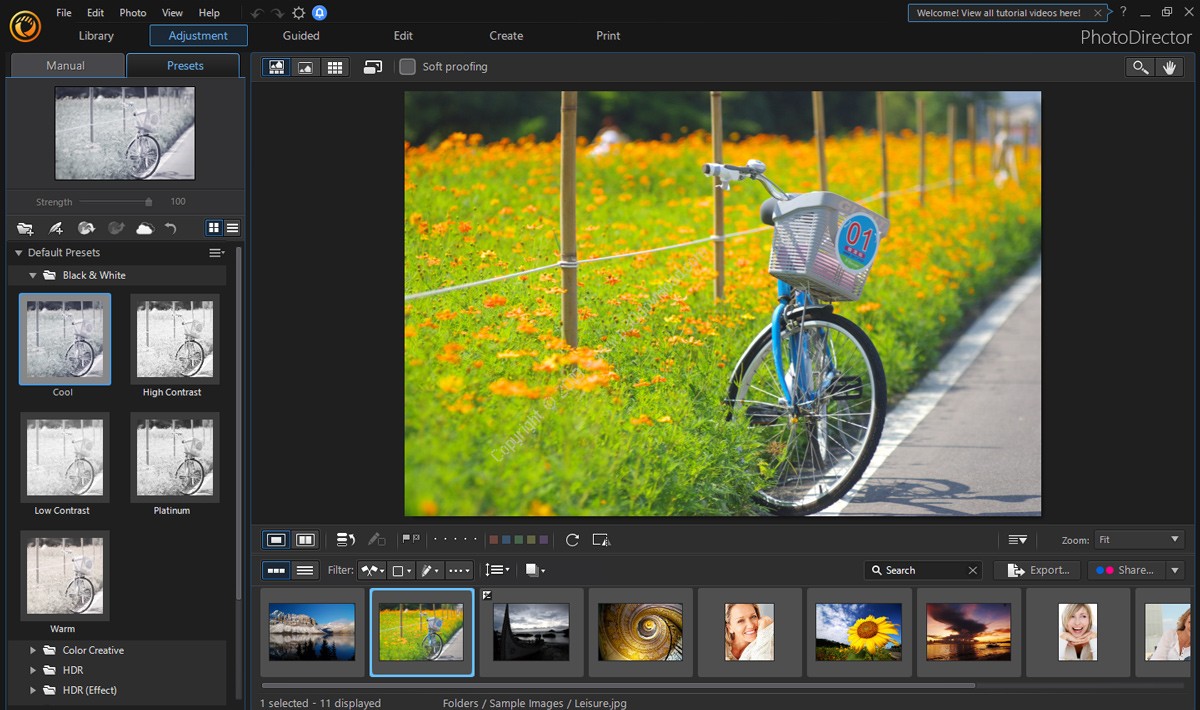Click the download presets from DirectorZone icon
1200x710 pixels.
click(x=87, y=228)
